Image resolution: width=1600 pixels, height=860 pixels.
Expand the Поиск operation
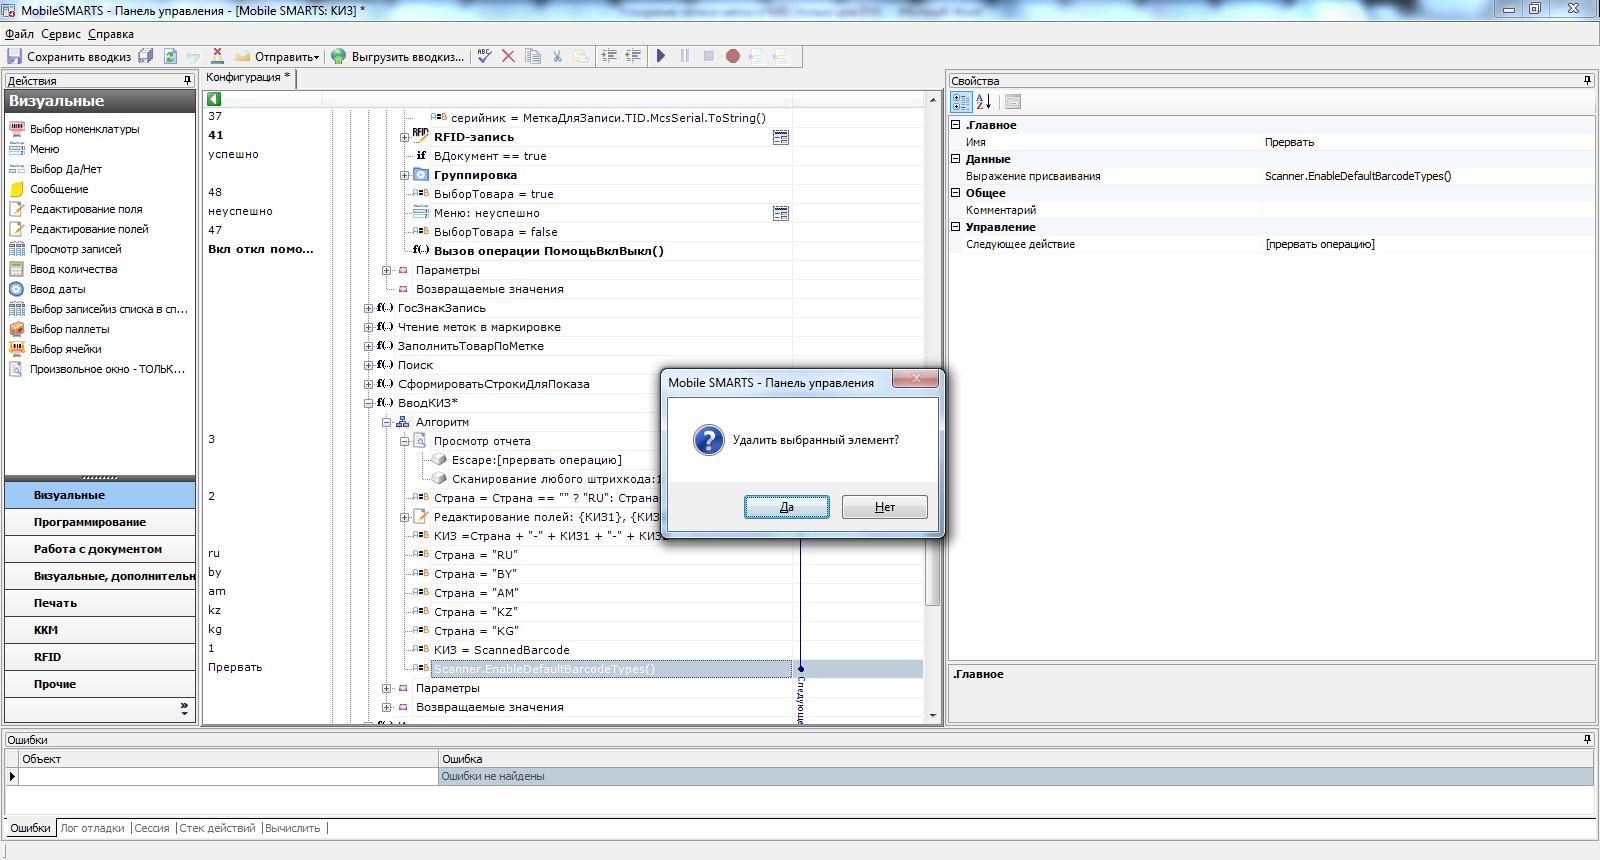coord(369,365)
